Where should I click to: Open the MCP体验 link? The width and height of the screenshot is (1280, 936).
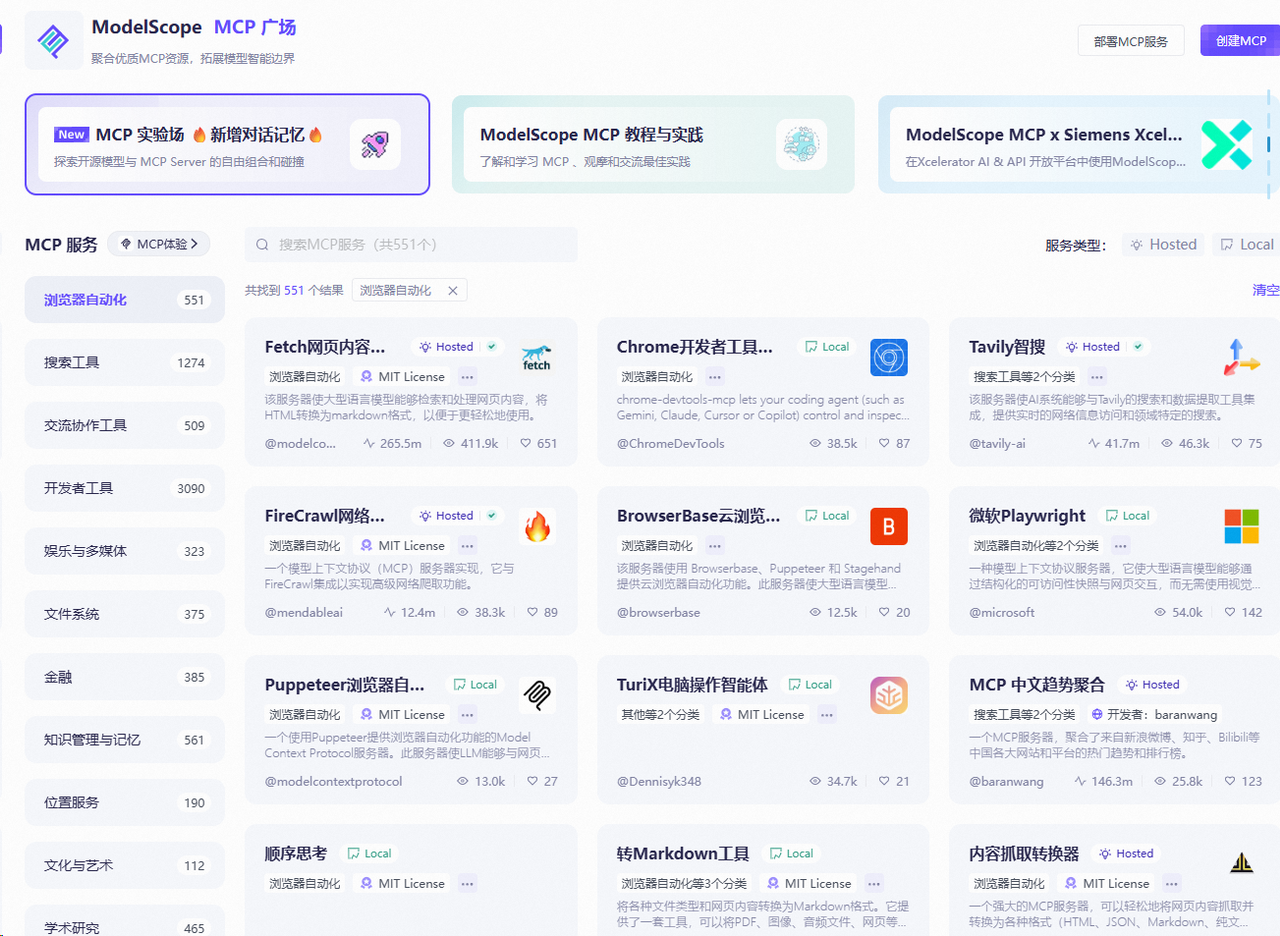coord(160,244)
